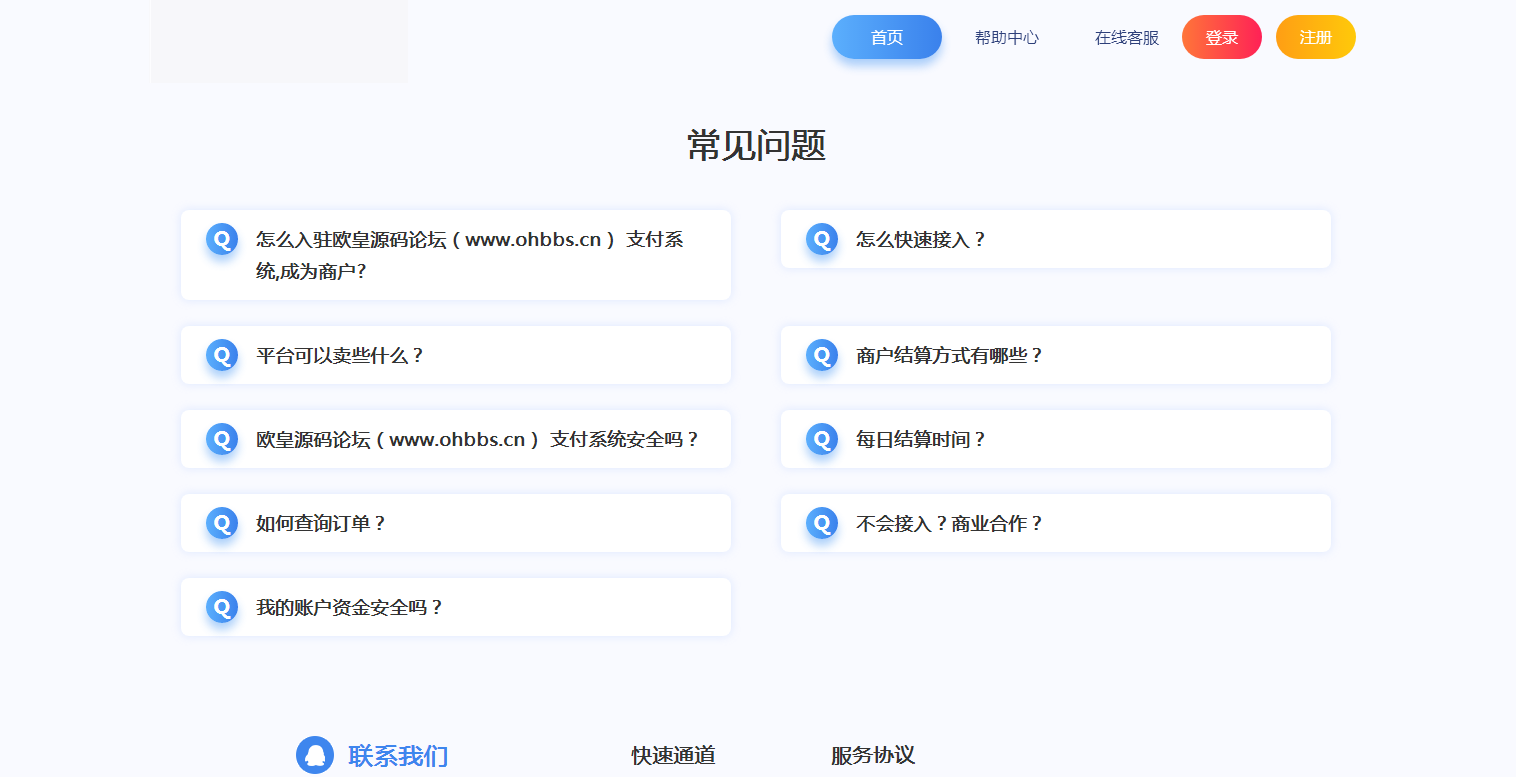Click the 注册 button
1516x777 pixels.
[1315, 36]
